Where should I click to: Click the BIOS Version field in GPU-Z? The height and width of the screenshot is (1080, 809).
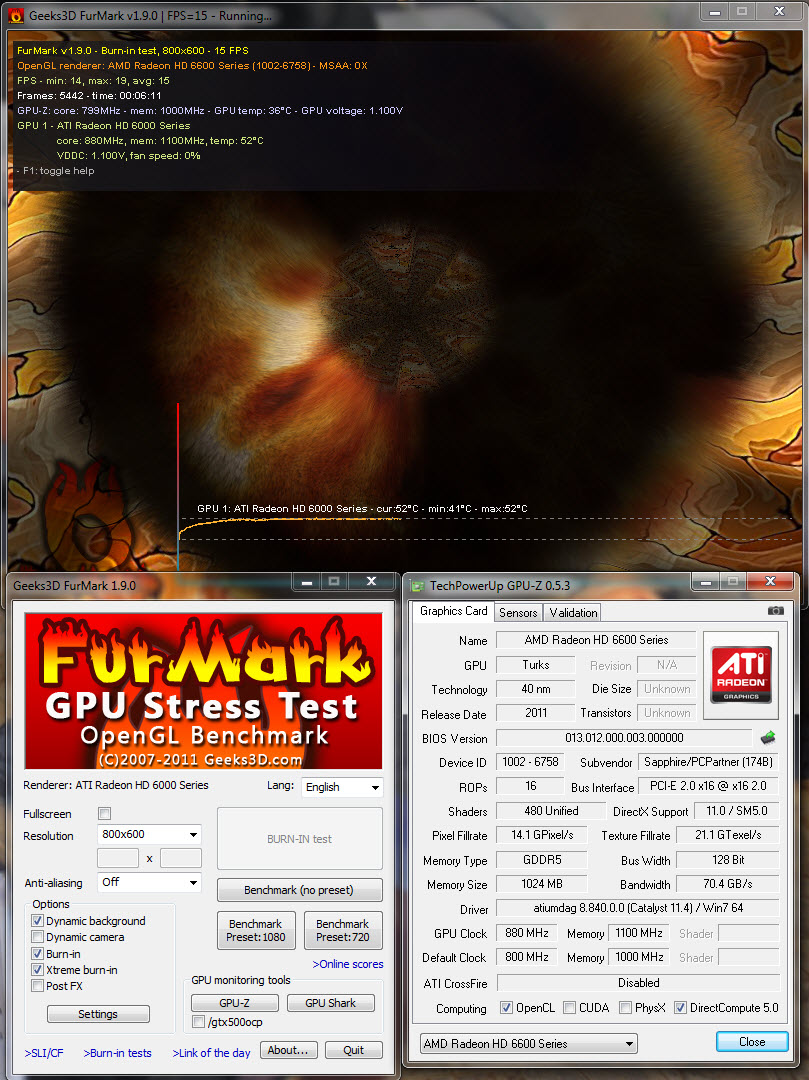point(624,738)
